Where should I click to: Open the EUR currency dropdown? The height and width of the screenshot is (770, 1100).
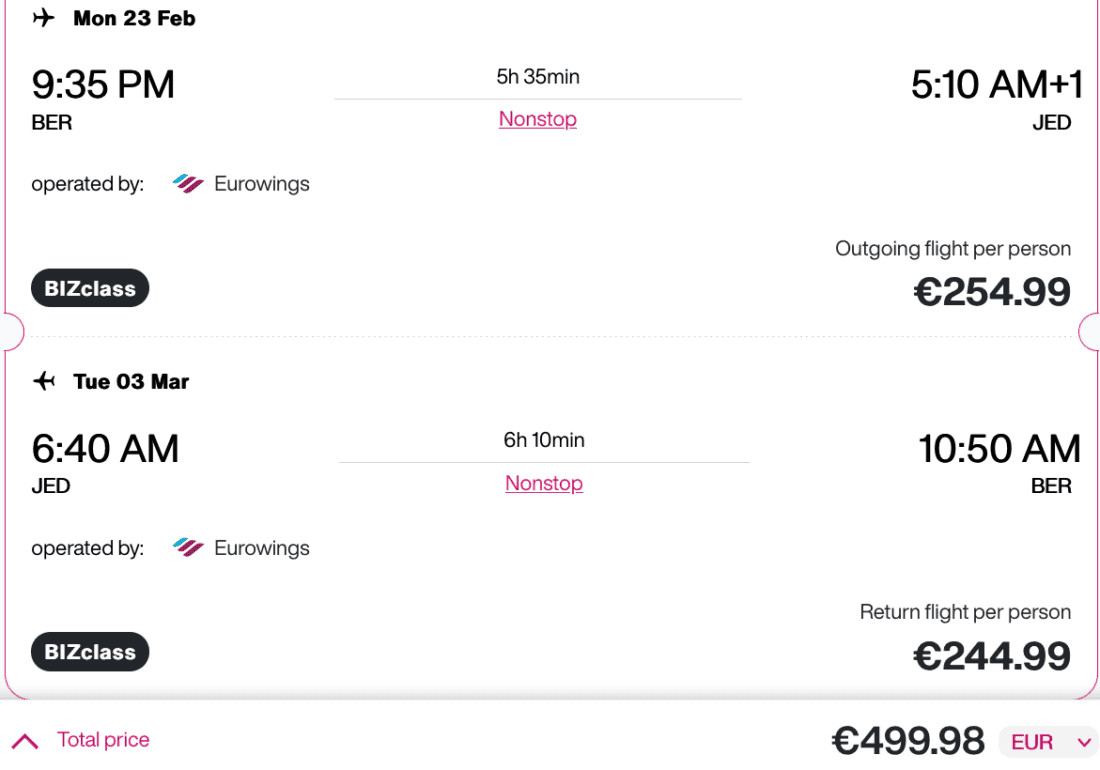(1048, 742)
